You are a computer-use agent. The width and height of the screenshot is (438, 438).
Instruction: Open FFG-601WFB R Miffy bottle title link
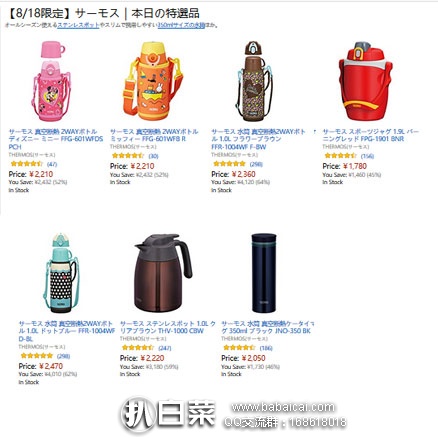[154, 135]
